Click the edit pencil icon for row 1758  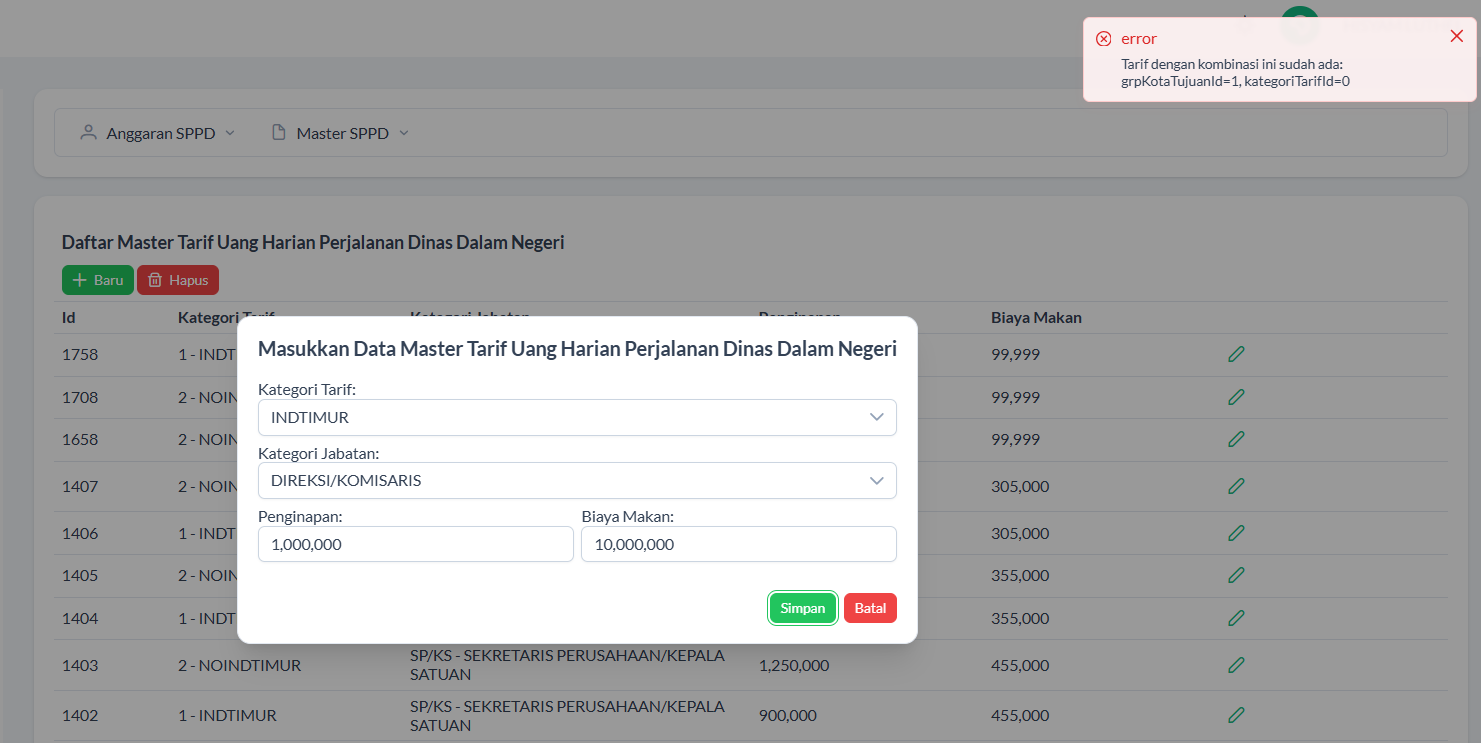coord(1236,354)
